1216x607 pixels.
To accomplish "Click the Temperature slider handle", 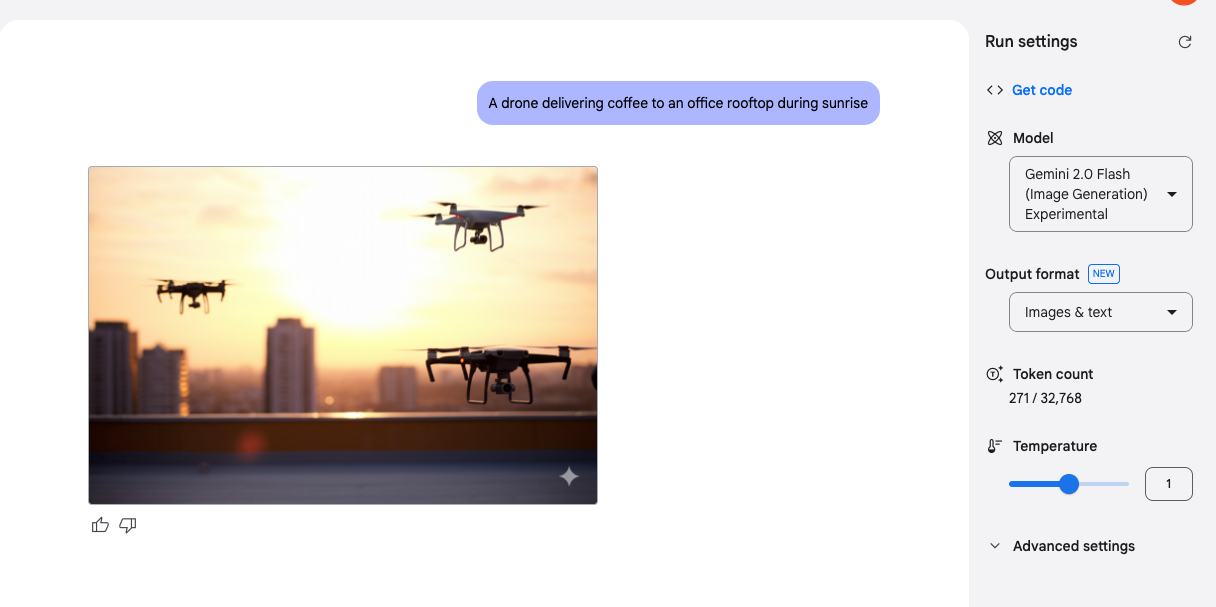I will [x=1069, y=484].
